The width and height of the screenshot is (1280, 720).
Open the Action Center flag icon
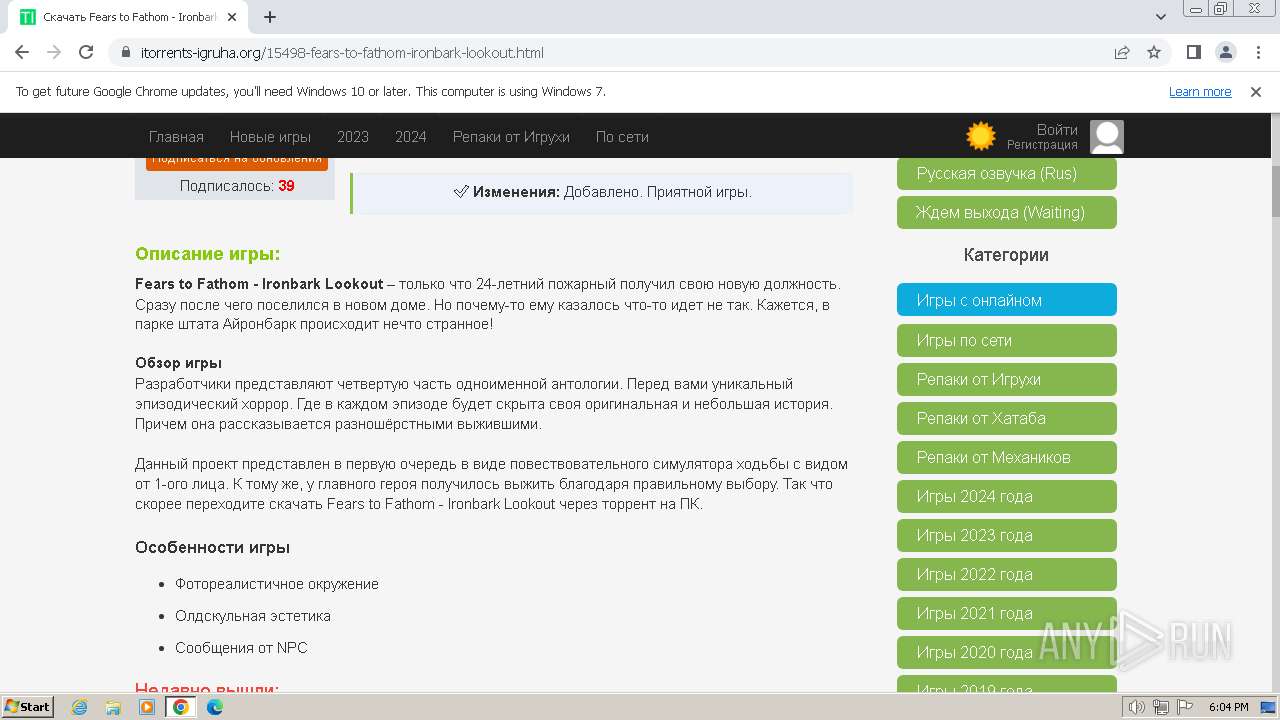click(1184, 707)
